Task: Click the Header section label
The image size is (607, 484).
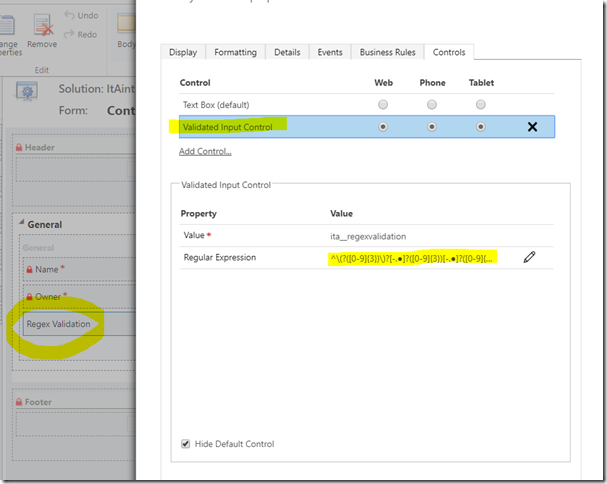Action: (x=39, y=147)
